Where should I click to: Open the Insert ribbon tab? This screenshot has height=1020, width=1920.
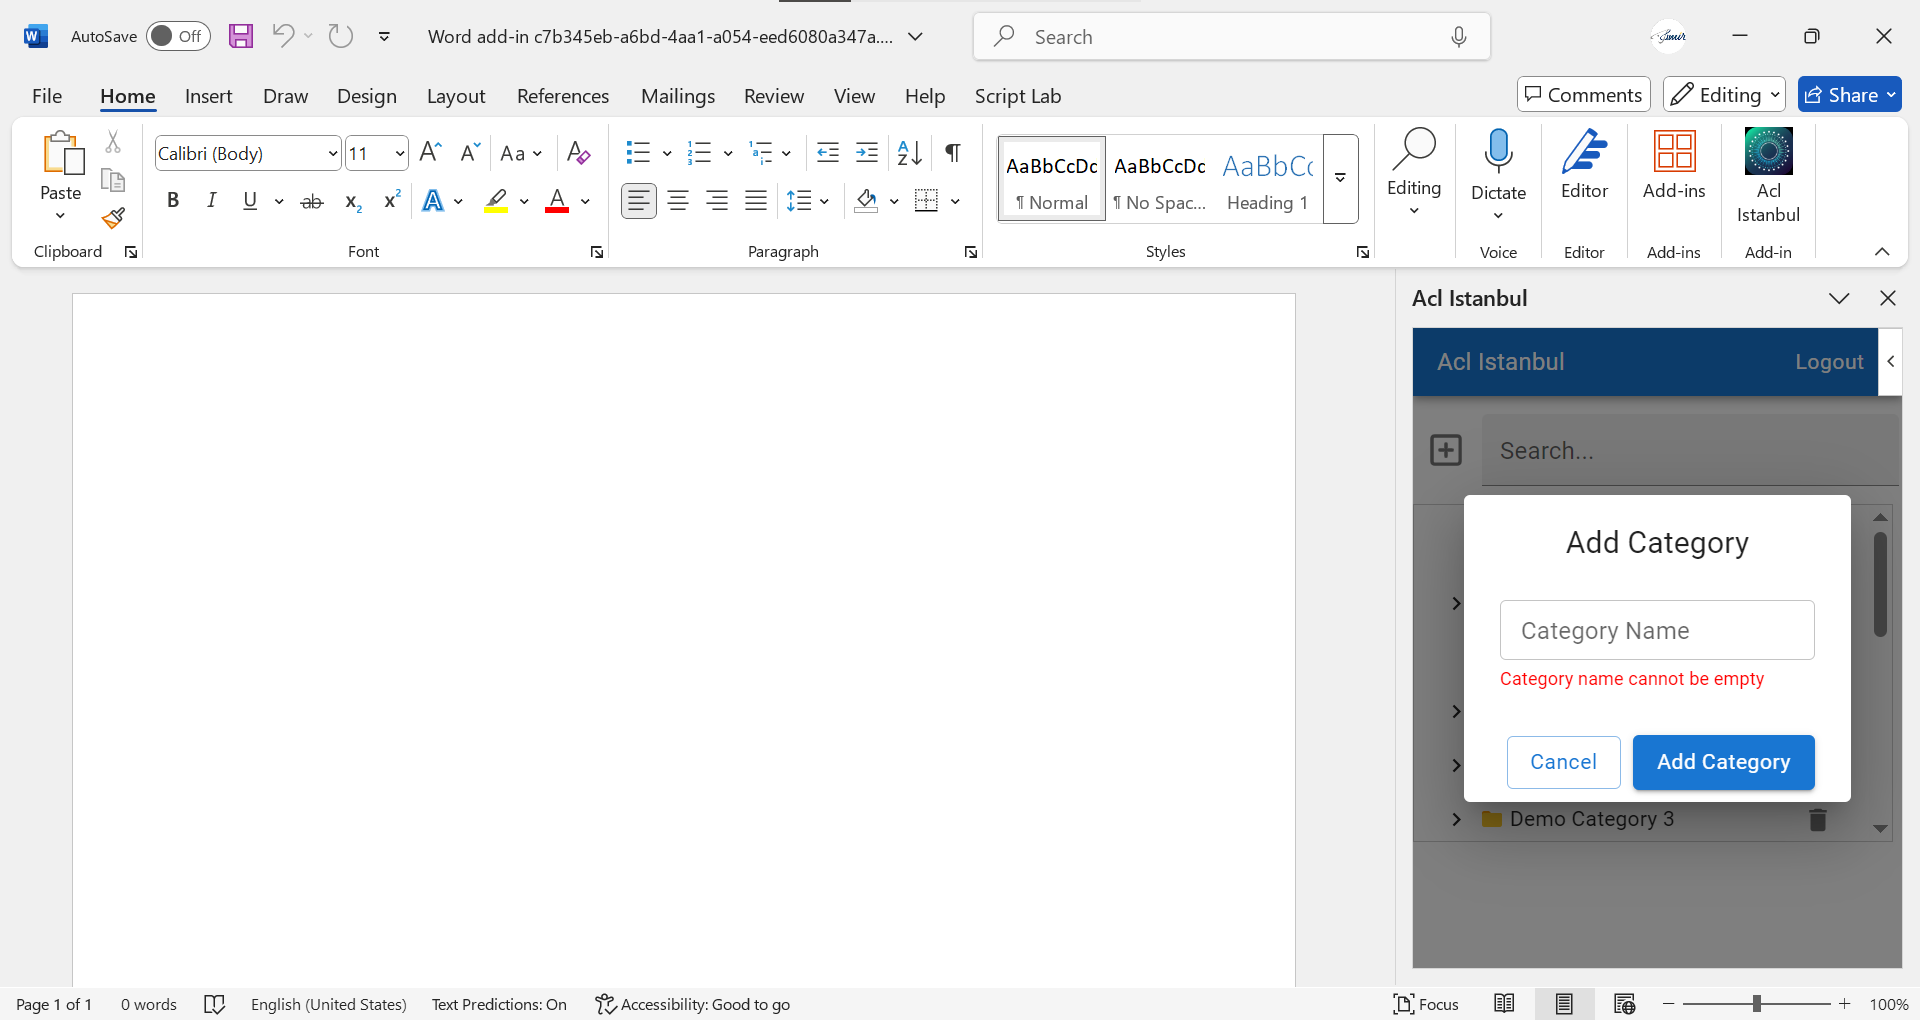[208, 96]
